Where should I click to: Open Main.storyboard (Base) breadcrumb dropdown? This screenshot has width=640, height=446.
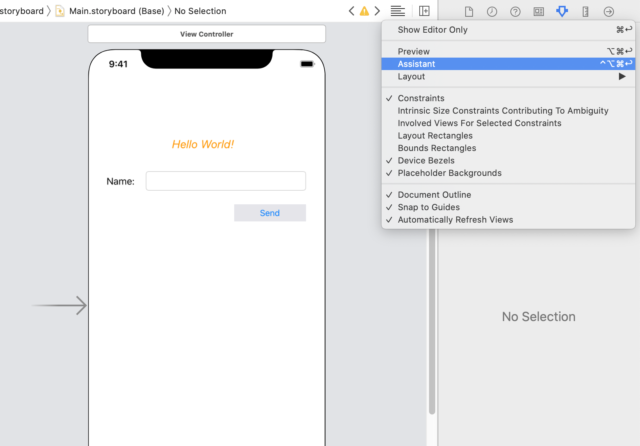coord(116,11)
